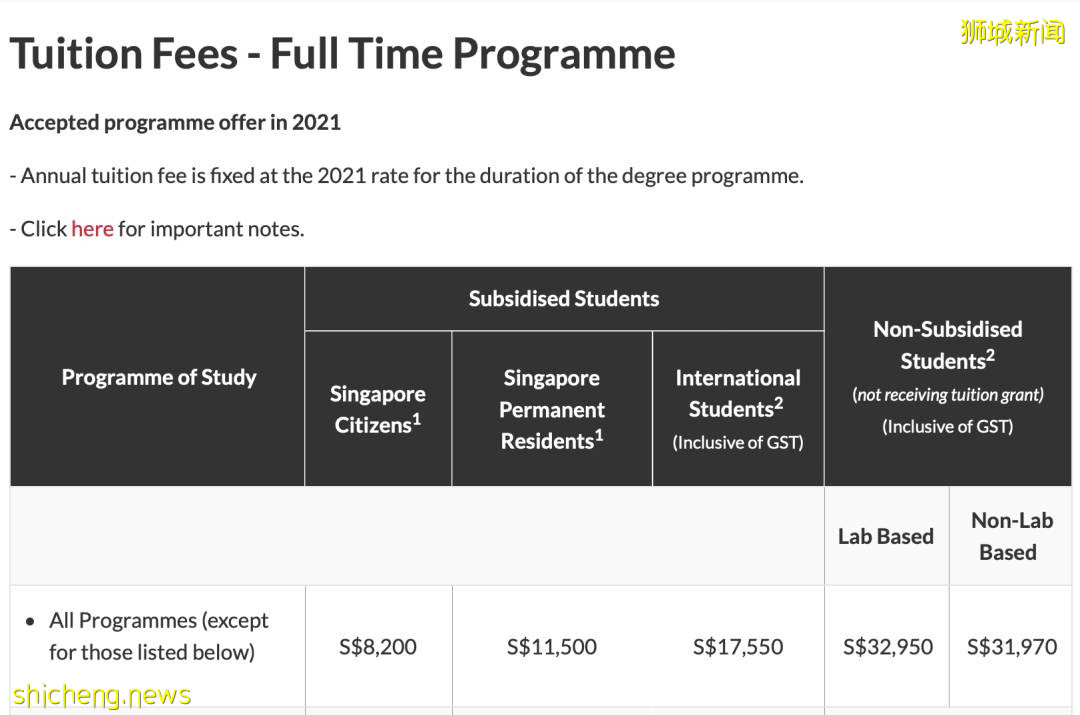Select the S$11,500 Permanent Residents fee
Image resolution: width=1080 pixels, height=715 pixels.
coord(552,647)
